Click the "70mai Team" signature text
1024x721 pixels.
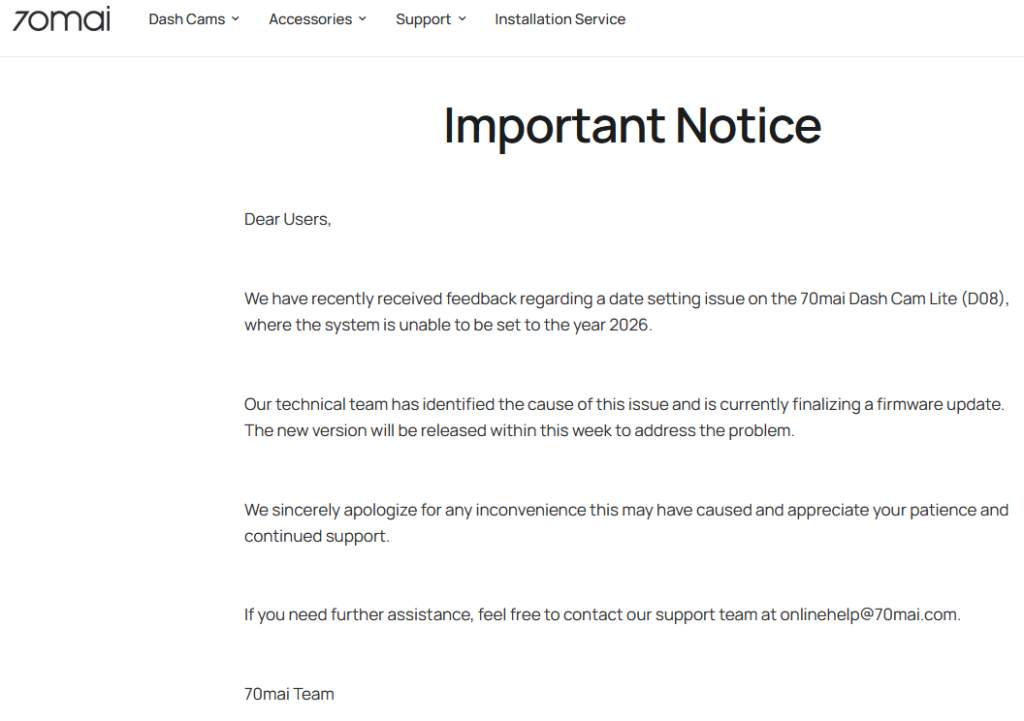[x=289, y=693]
